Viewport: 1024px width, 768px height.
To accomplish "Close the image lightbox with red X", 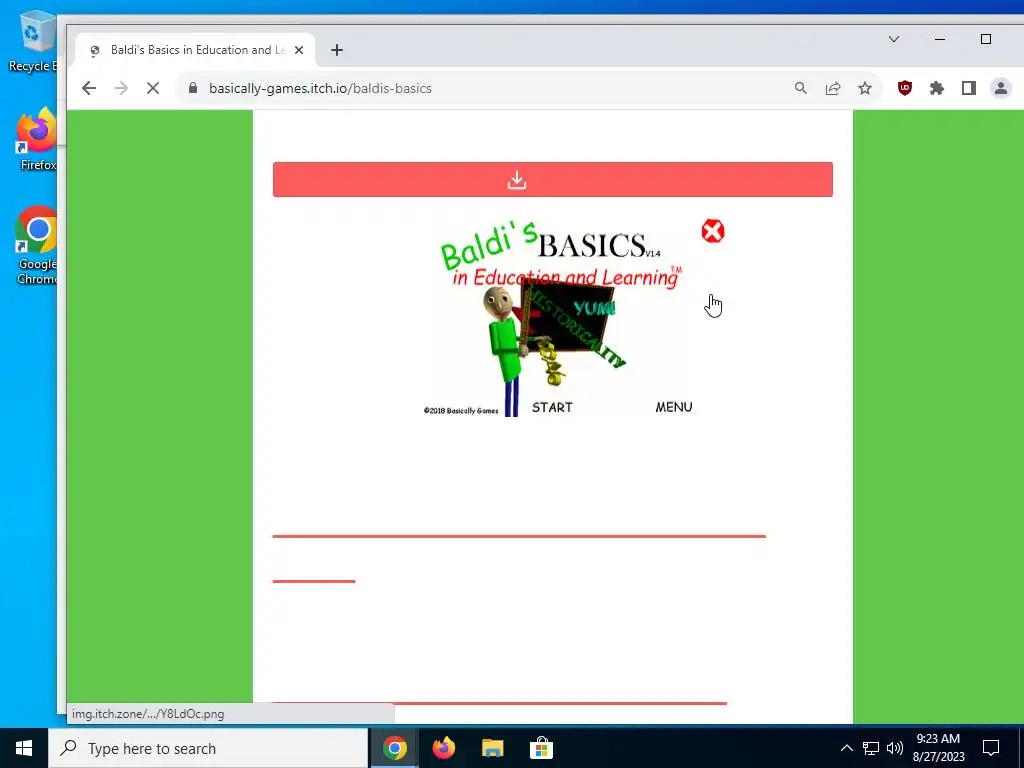I will 712,231.
